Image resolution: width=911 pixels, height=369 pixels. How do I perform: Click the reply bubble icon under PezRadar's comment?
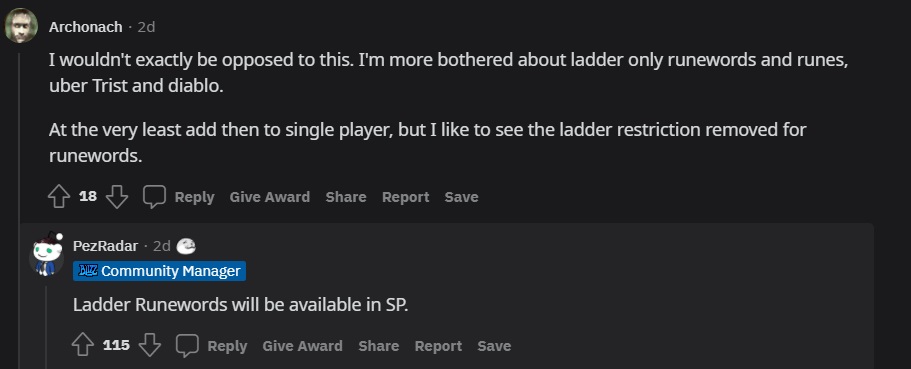click(187, 346)
